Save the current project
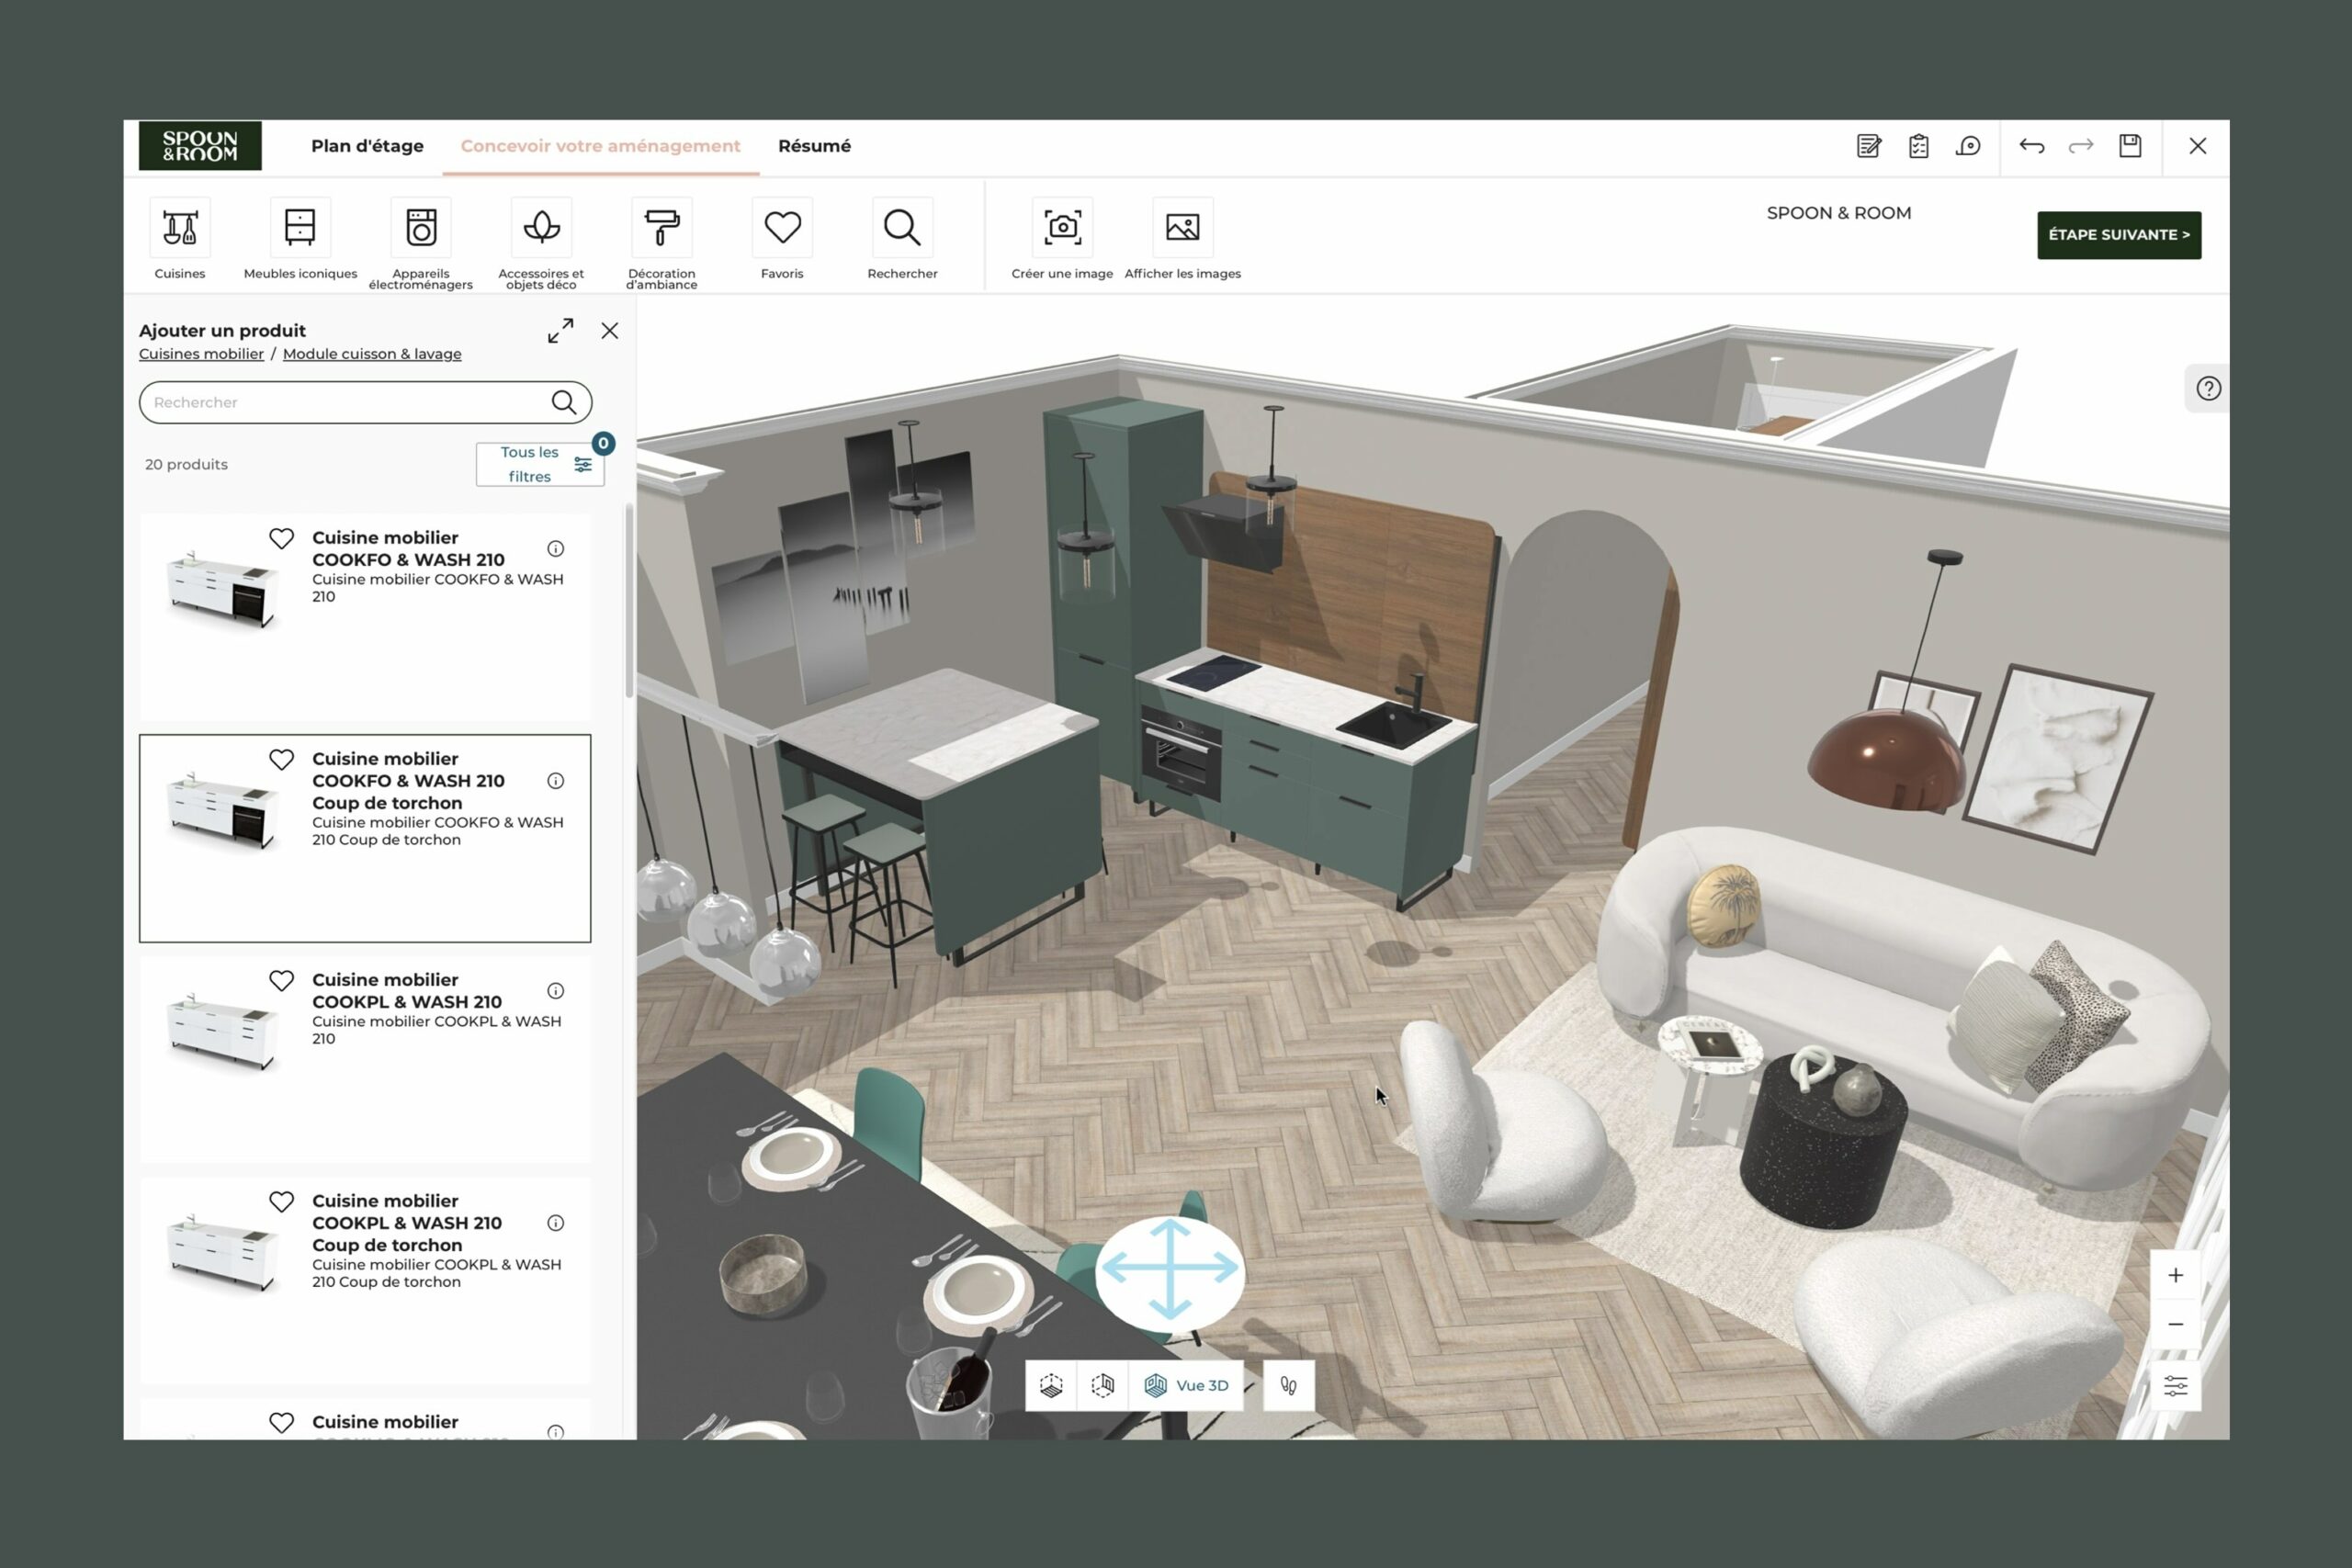Screen dimensions: 2352x1568 (2130, 146)
